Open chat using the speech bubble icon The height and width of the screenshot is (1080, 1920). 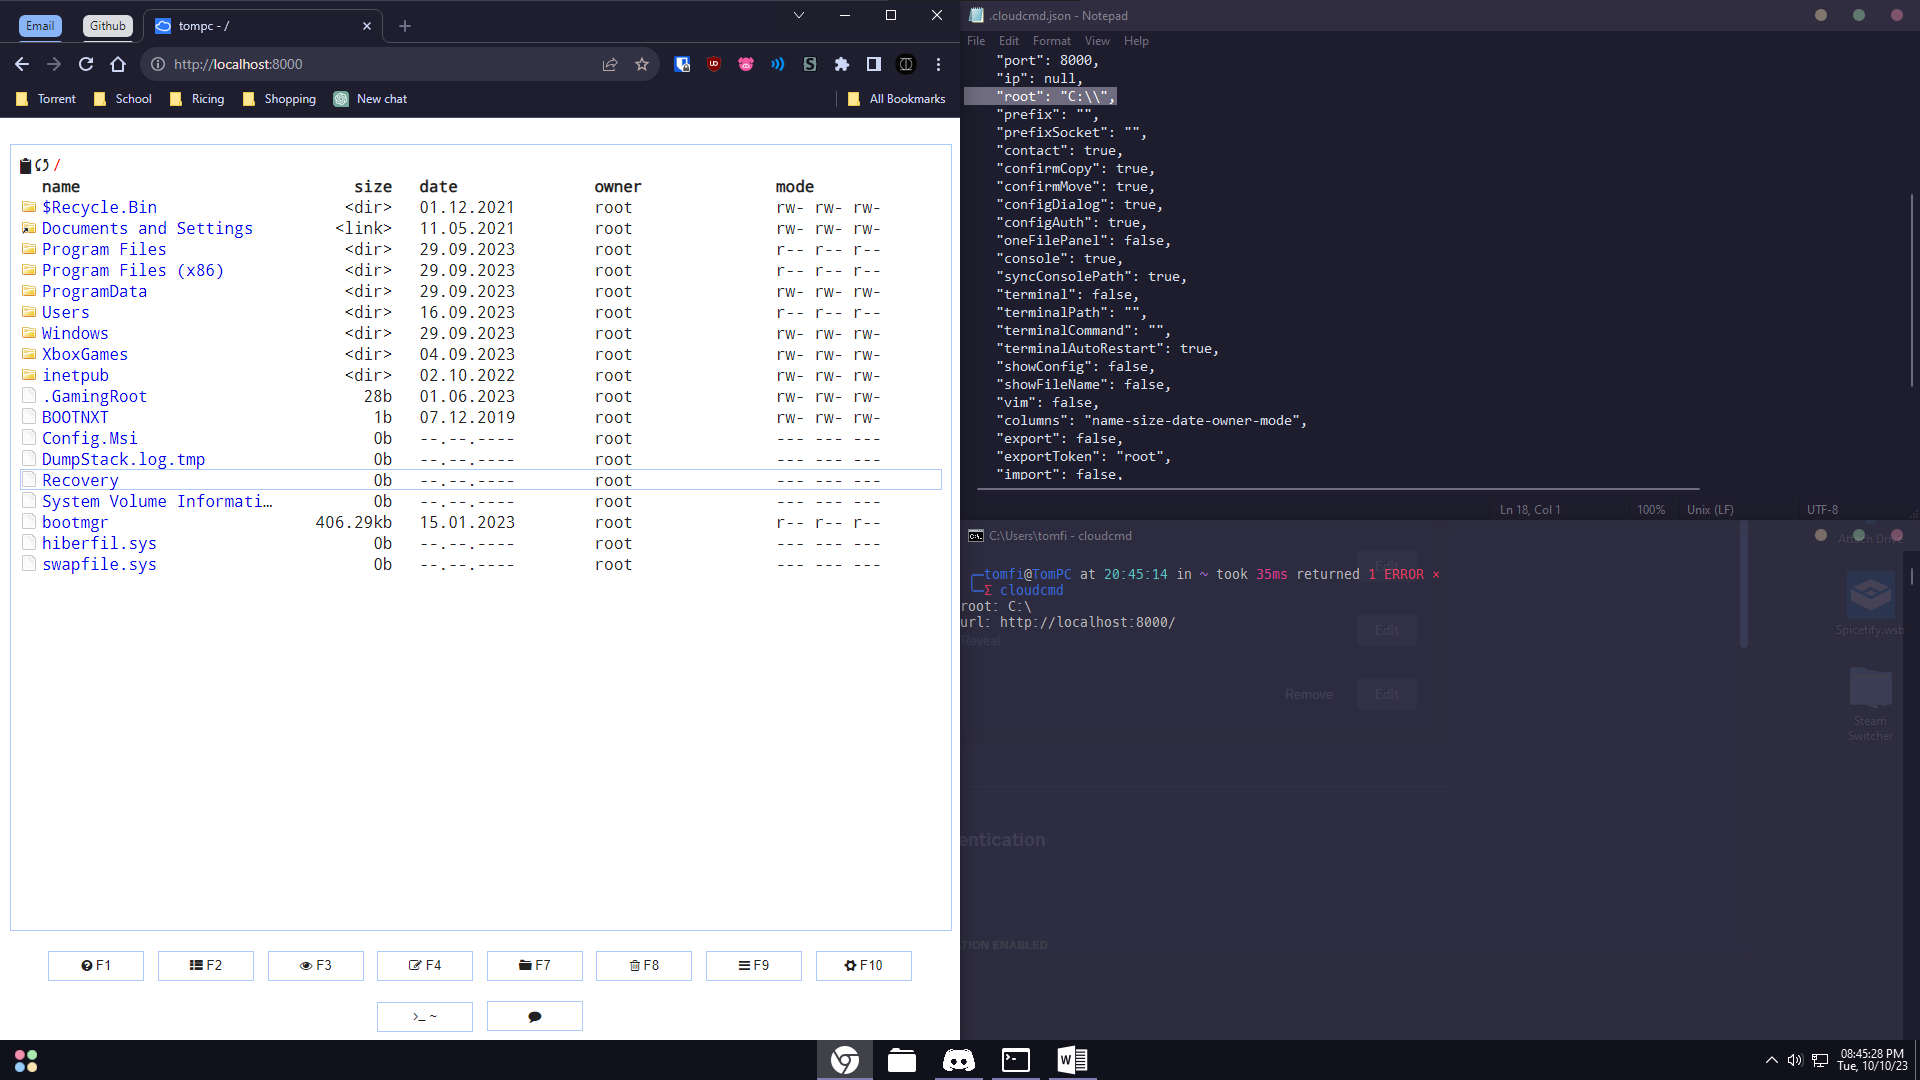(534, 1016)
